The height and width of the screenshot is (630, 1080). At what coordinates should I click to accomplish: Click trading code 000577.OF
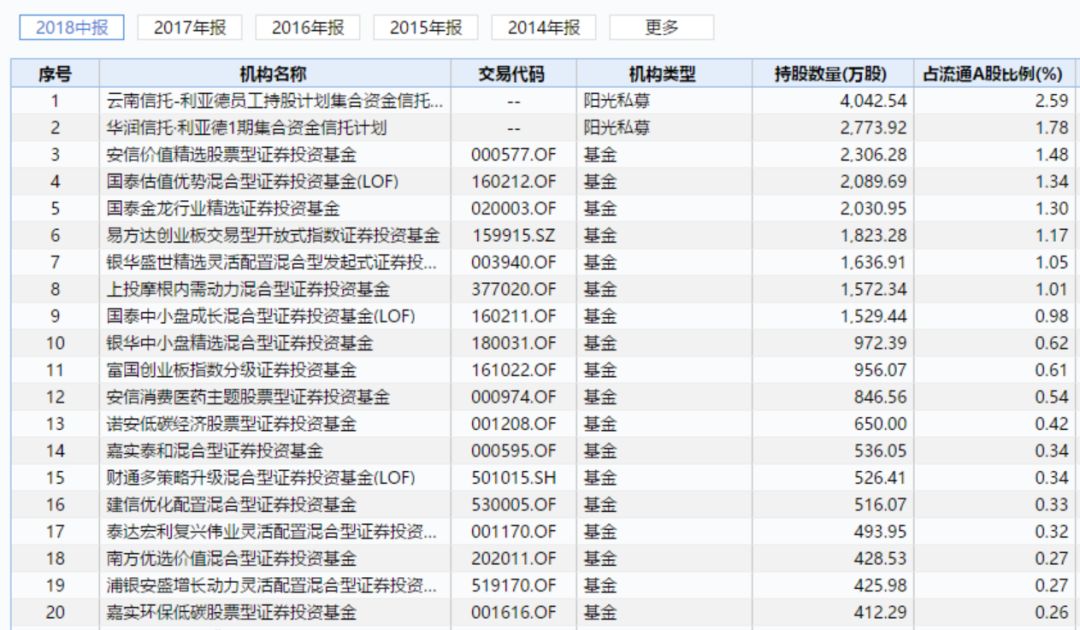[513, 154]
